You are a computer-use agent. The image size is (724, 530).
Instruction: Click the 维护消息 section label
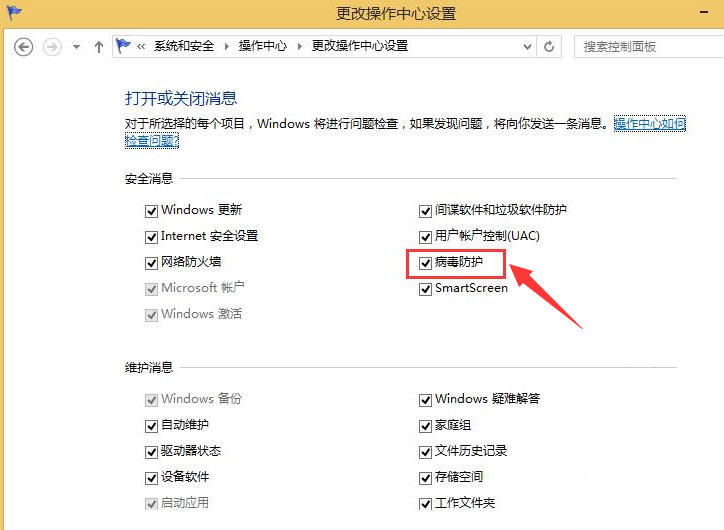149,367
